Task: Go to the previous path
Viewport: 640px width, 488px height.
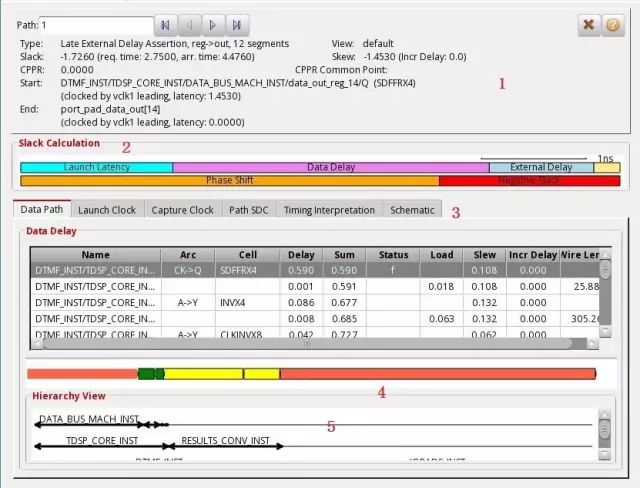Action: click(189, 25)
